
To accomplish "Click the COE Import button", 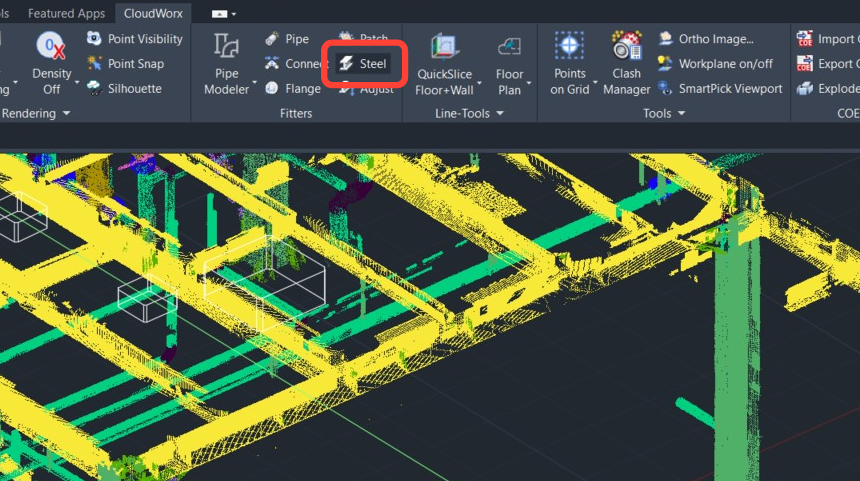I will click(x=828, y=39).
